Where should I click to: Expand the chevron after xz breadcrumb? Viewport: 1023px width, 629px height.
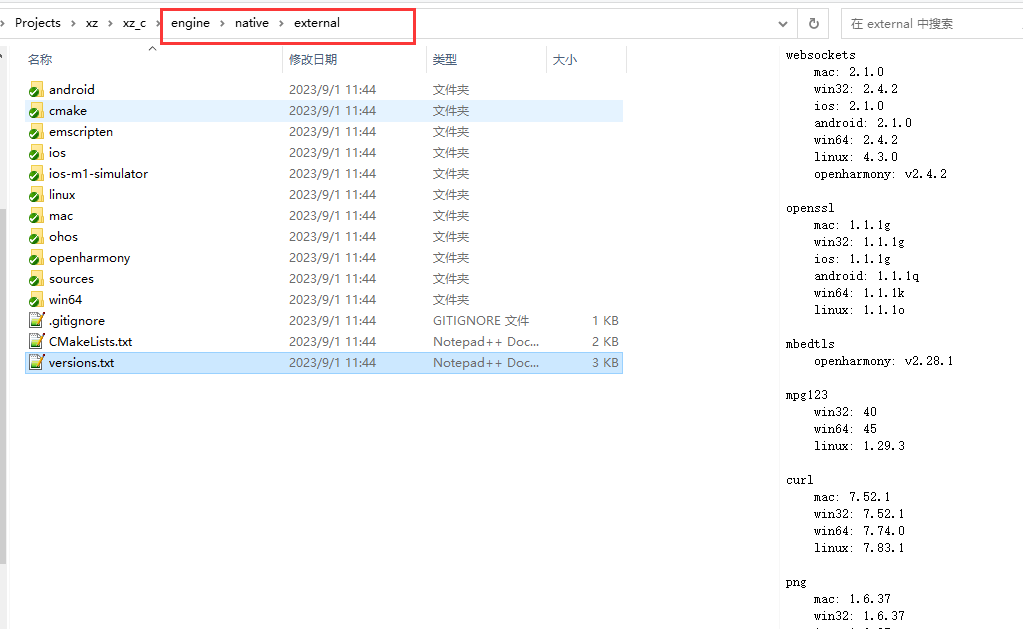110,23
